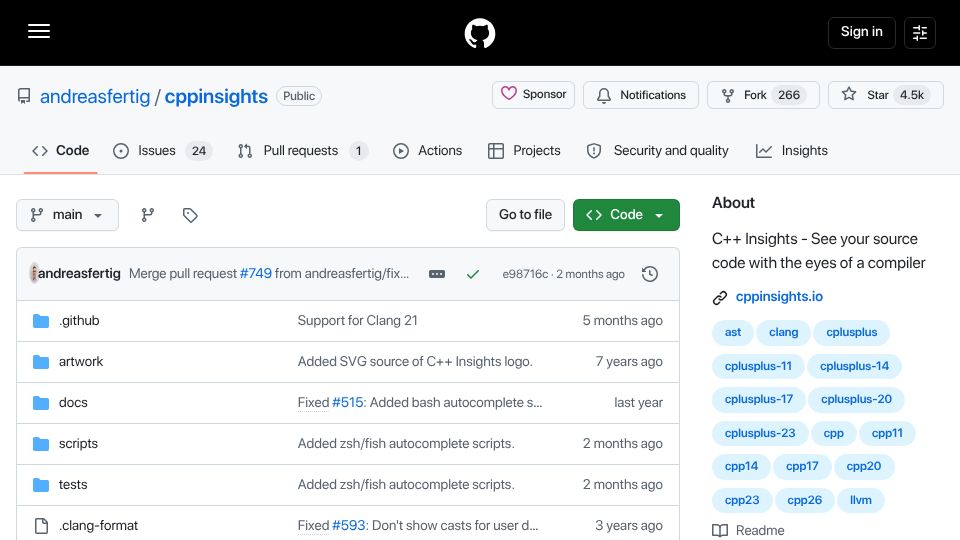960x540 pixels.
Task: Open the cppinsights repository link
Action: pyautogui.click(x=216, y=96)
